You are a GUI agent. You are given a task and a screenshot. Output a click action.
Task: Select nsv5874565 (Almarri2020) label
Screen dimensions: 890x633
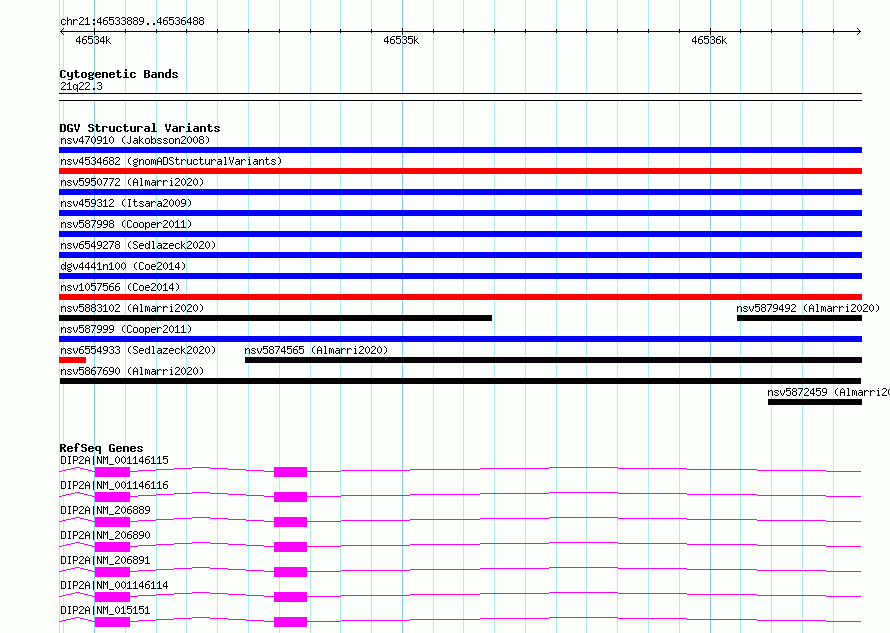(x=316, y=350)
